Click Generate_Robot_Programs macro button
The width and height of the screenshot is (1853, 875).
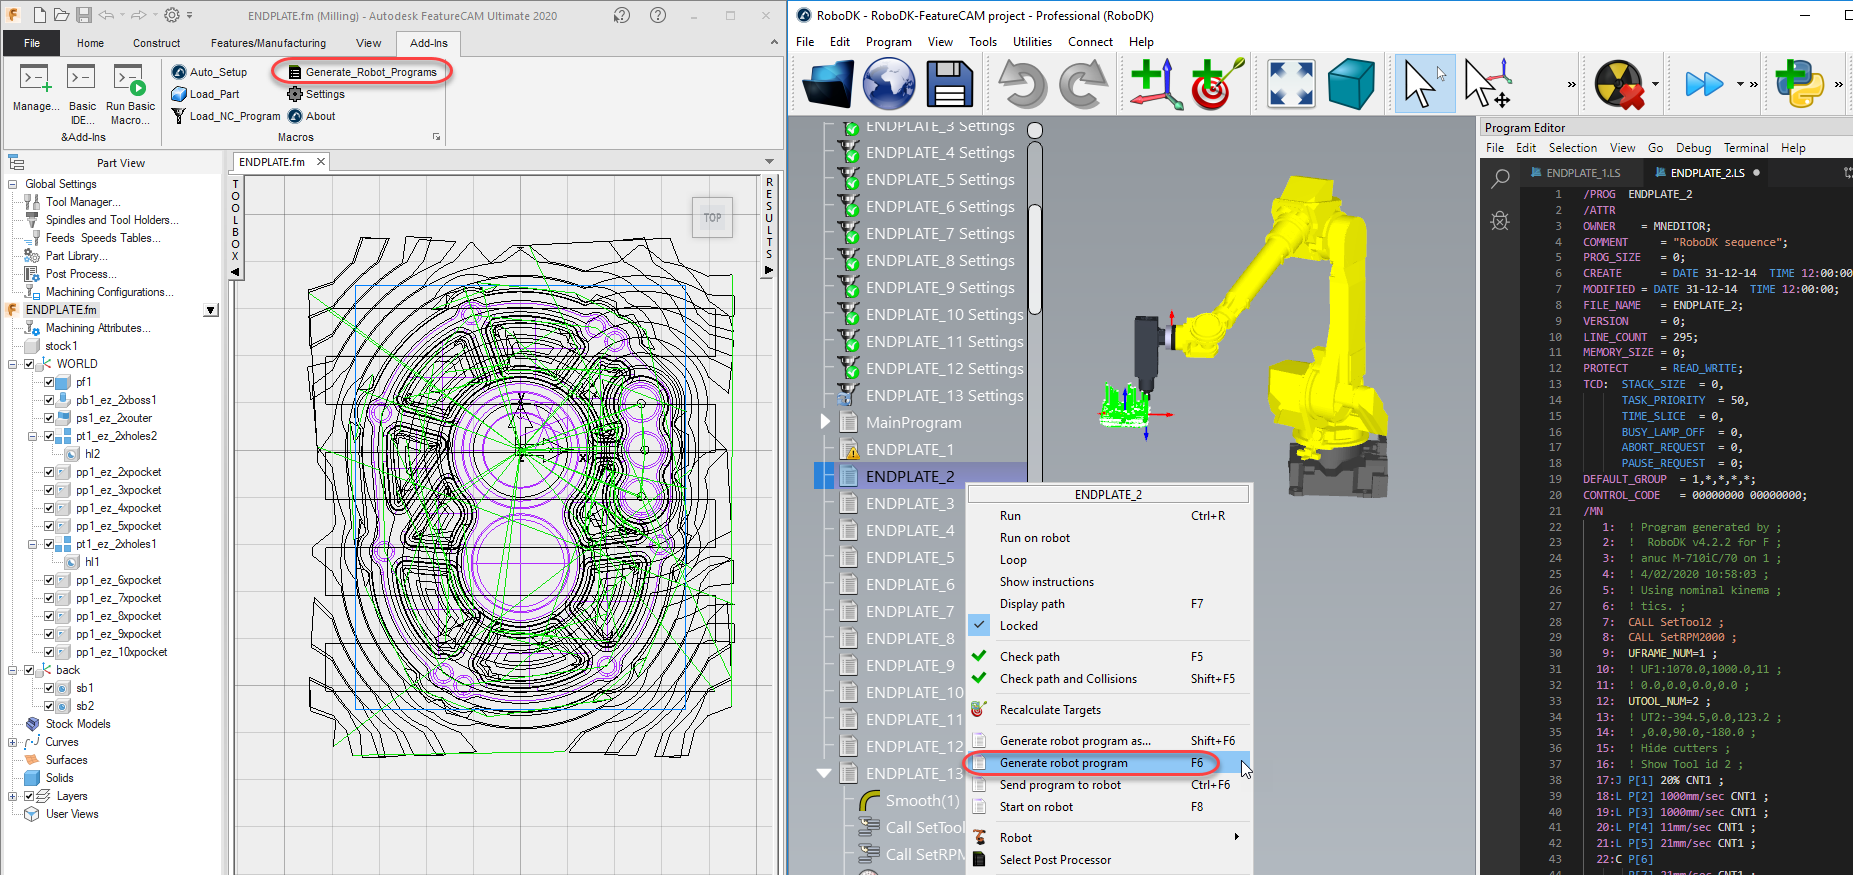(370, 72)
